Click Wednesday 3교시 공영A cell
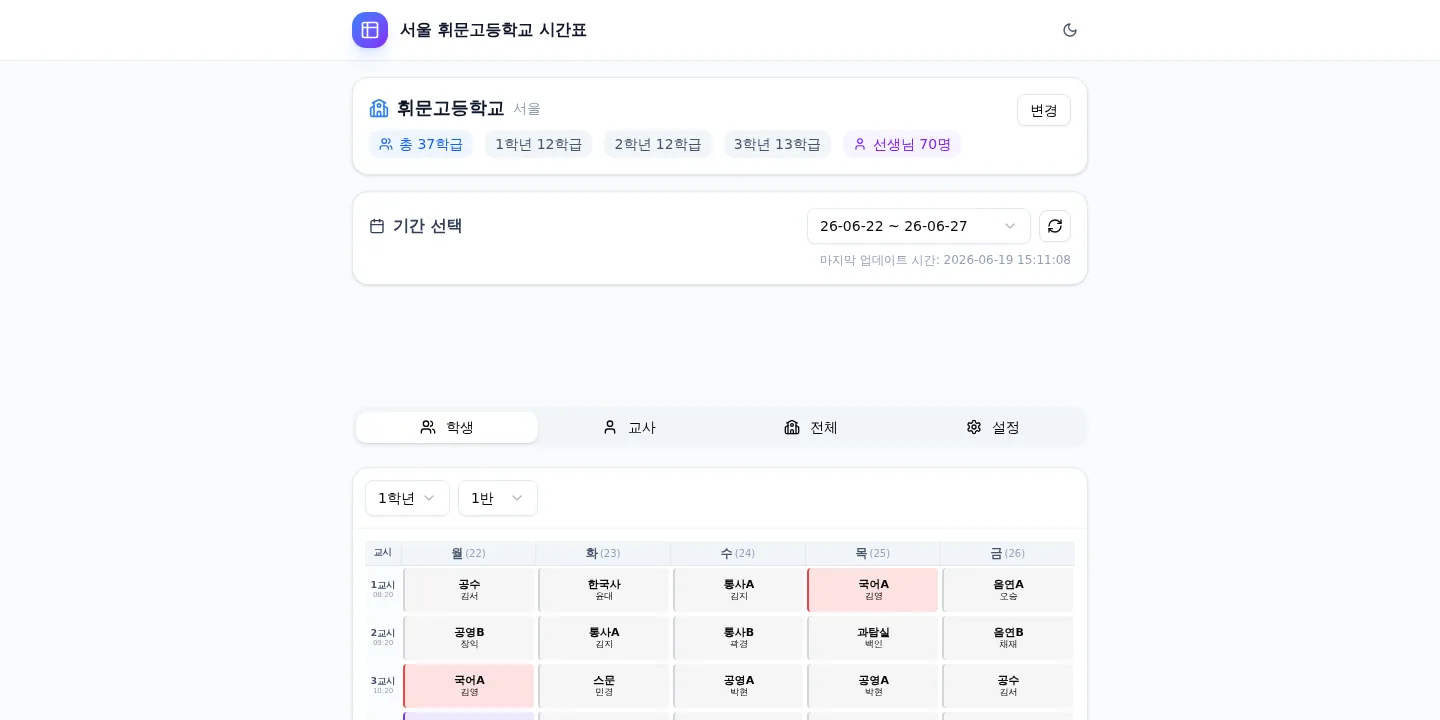 tap(739, 686)
